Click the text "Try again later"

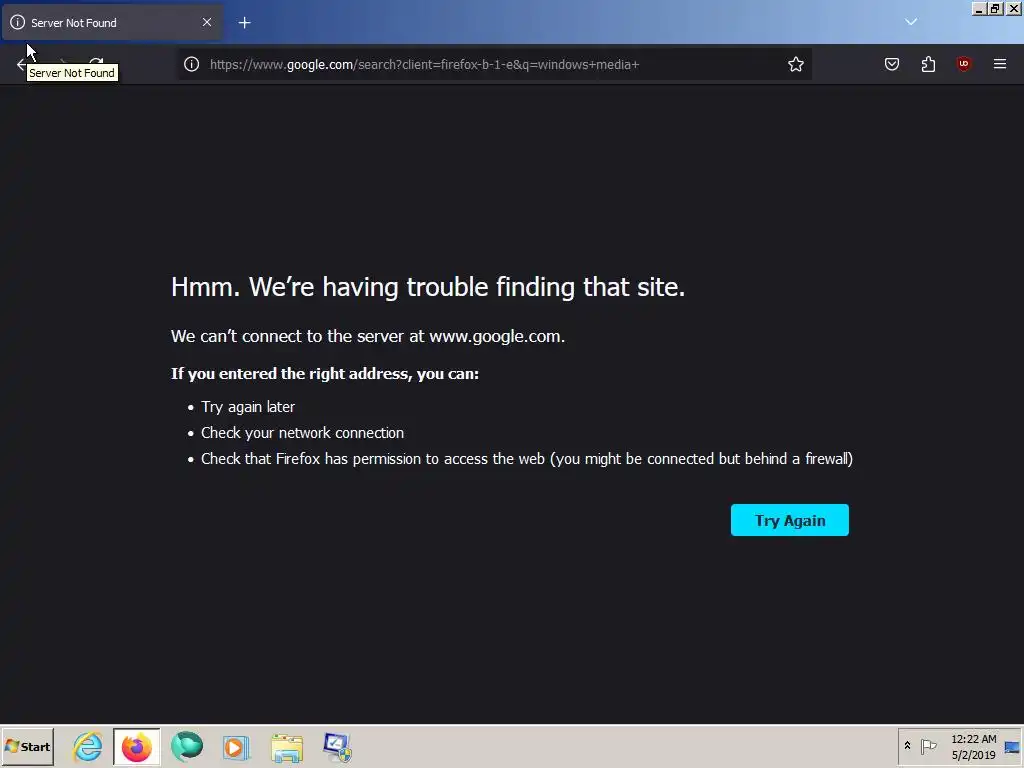(248, 406)
